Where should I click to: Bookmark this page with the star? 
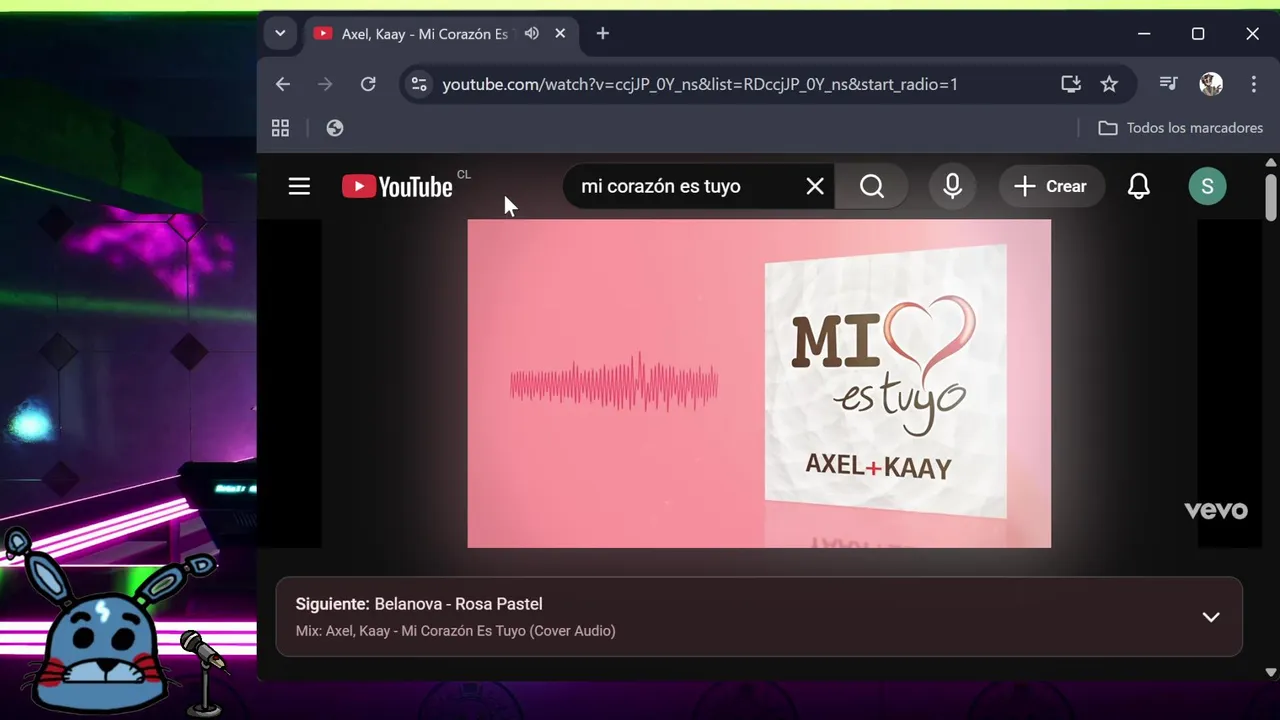point(1109,84)
